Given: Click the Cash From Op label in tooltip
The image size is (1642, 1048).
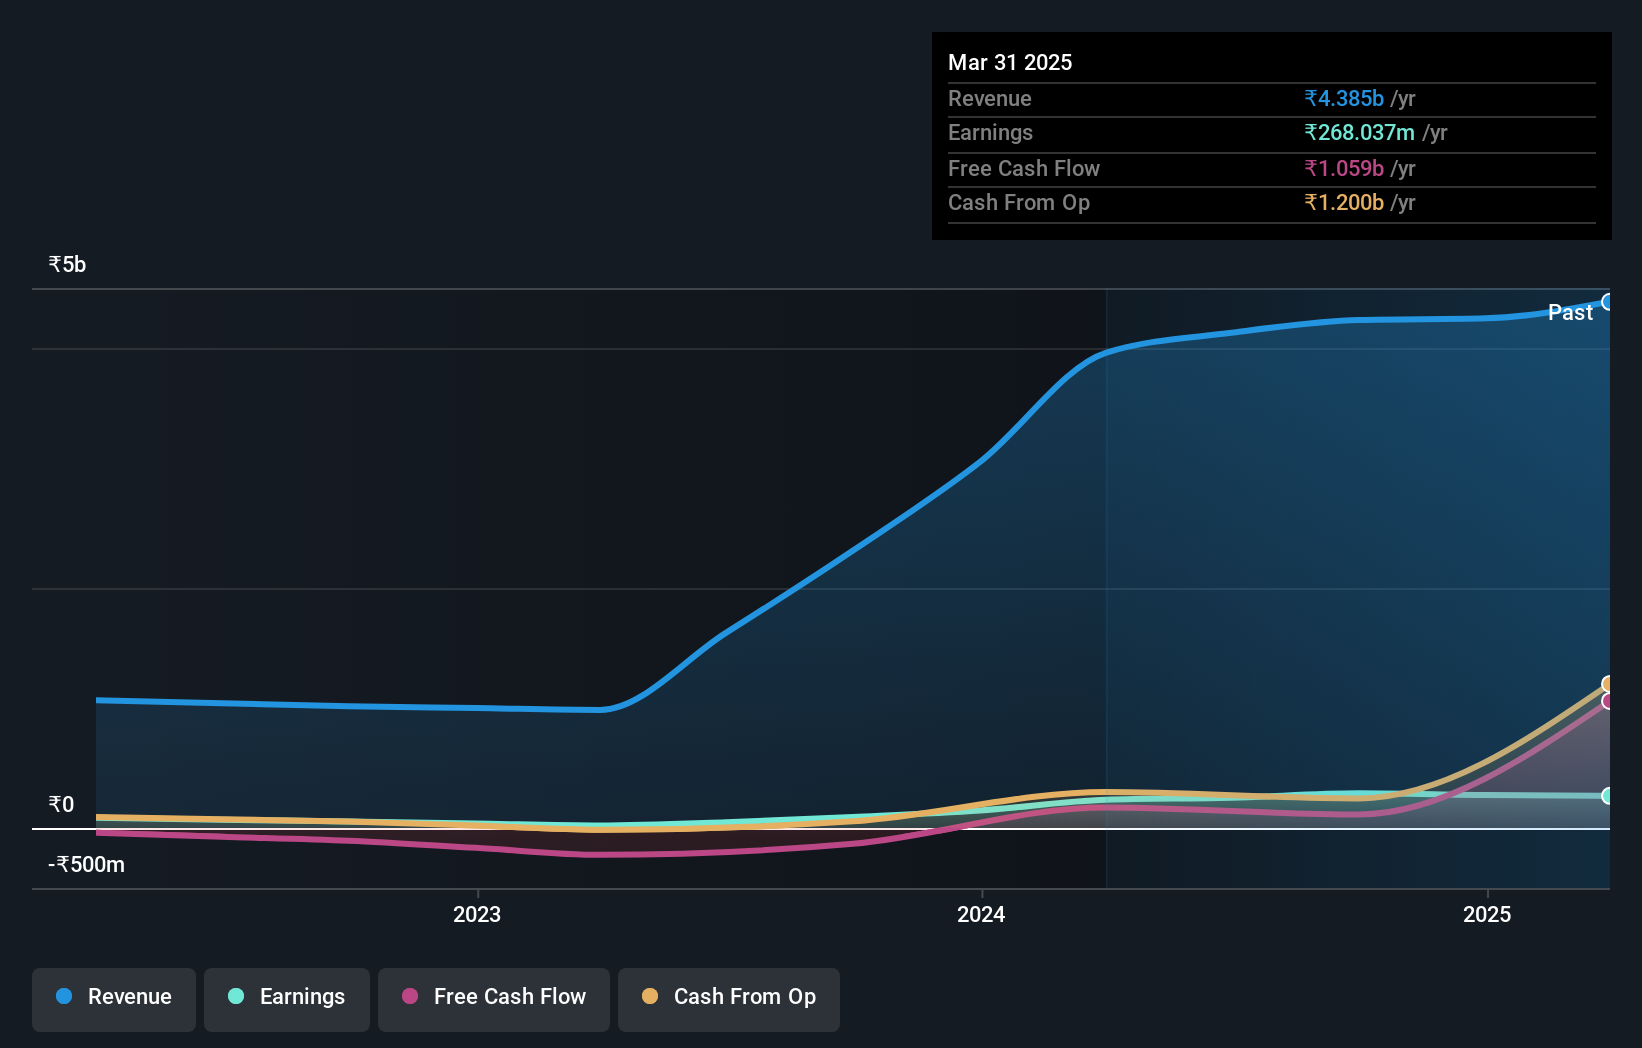Looking at the screenshot, I should 1019,202.
